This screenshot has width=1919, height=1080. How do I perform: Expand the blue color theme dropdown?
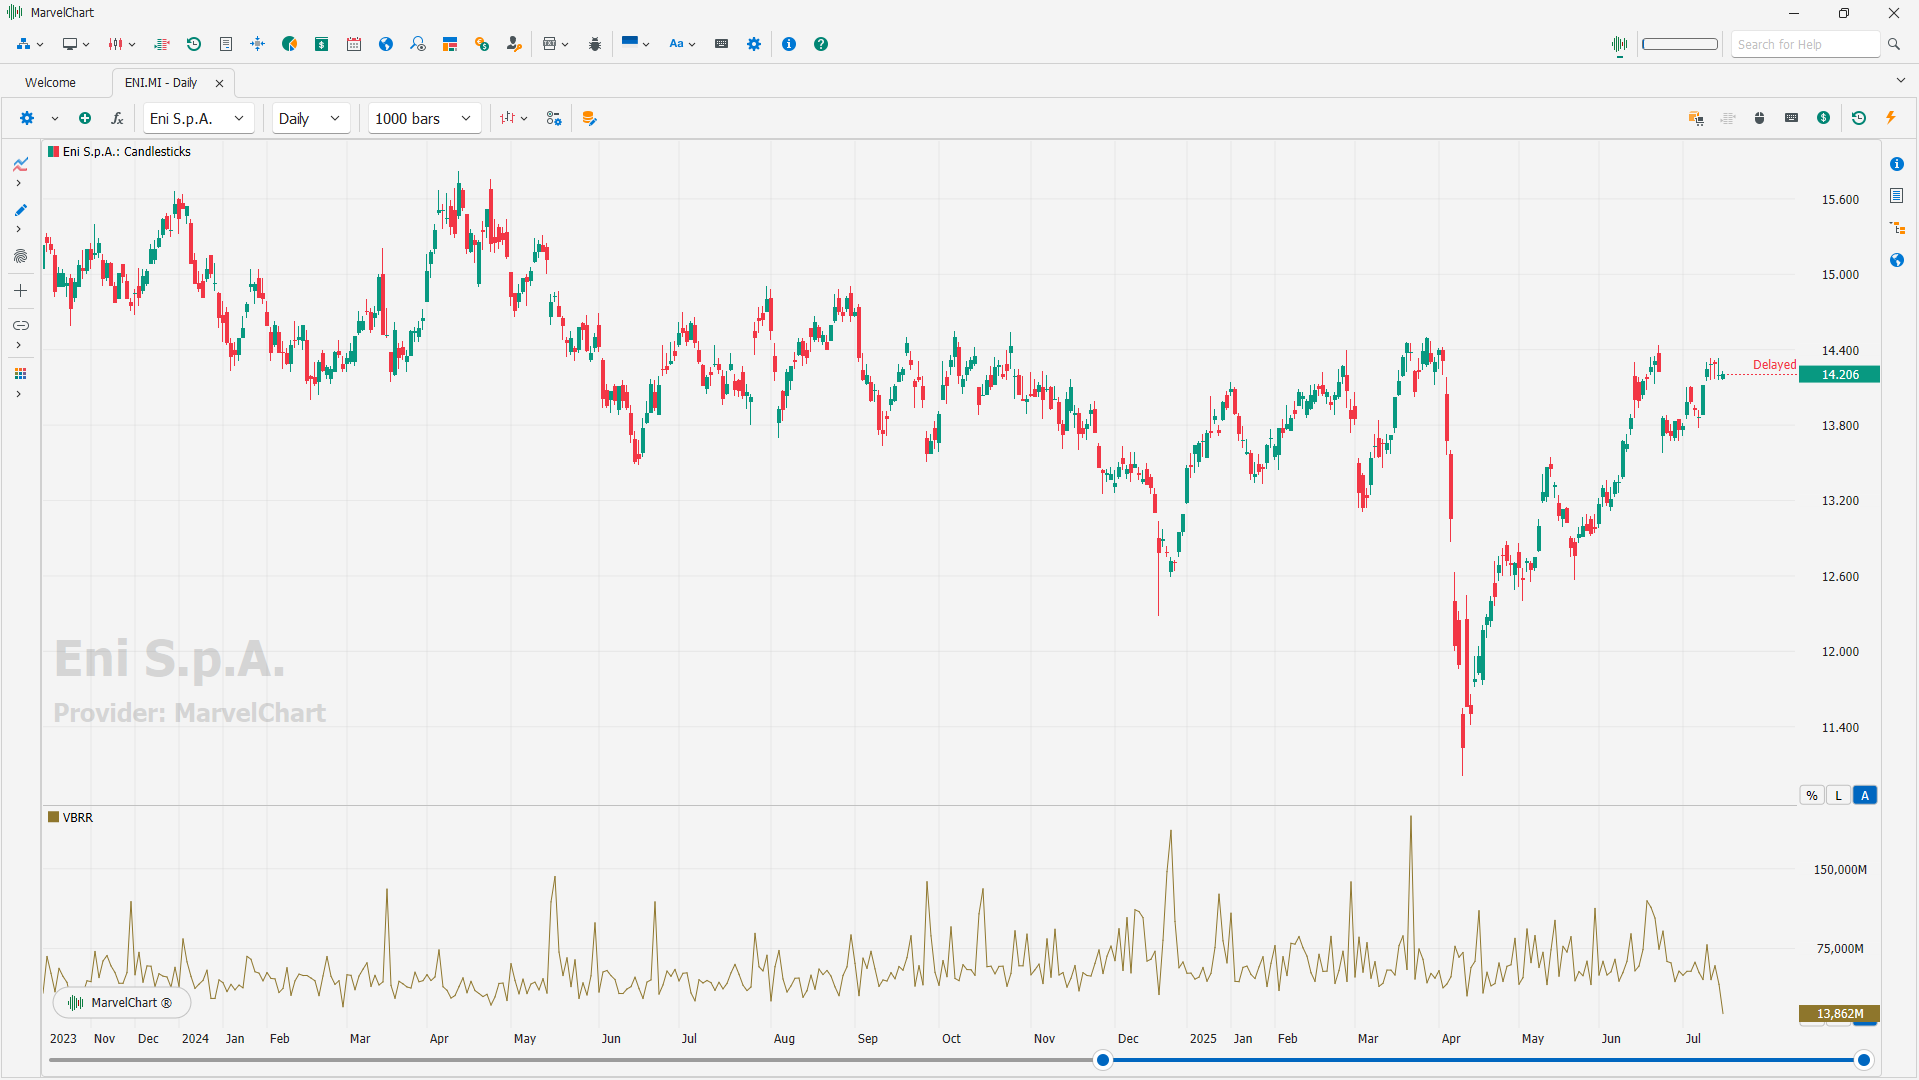(635, 44)
